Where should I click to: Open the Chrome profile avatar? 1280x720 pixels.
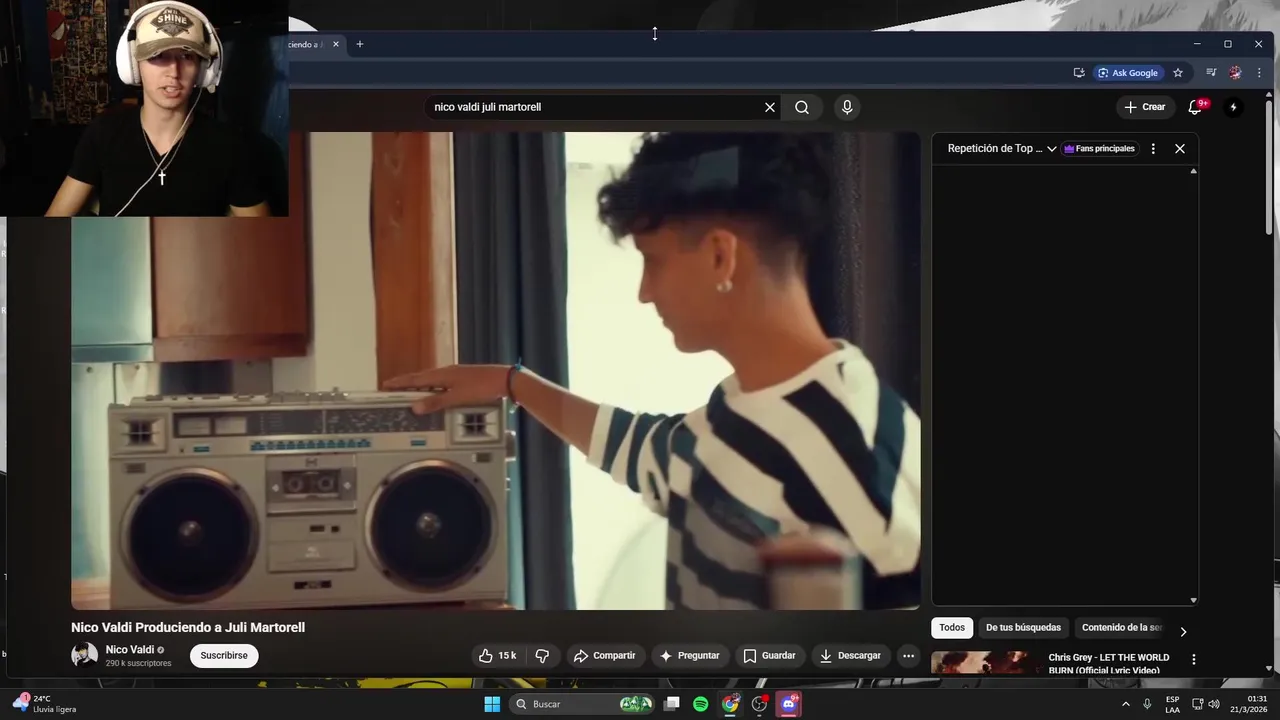pyautogui.click(x=1236, y=72)
